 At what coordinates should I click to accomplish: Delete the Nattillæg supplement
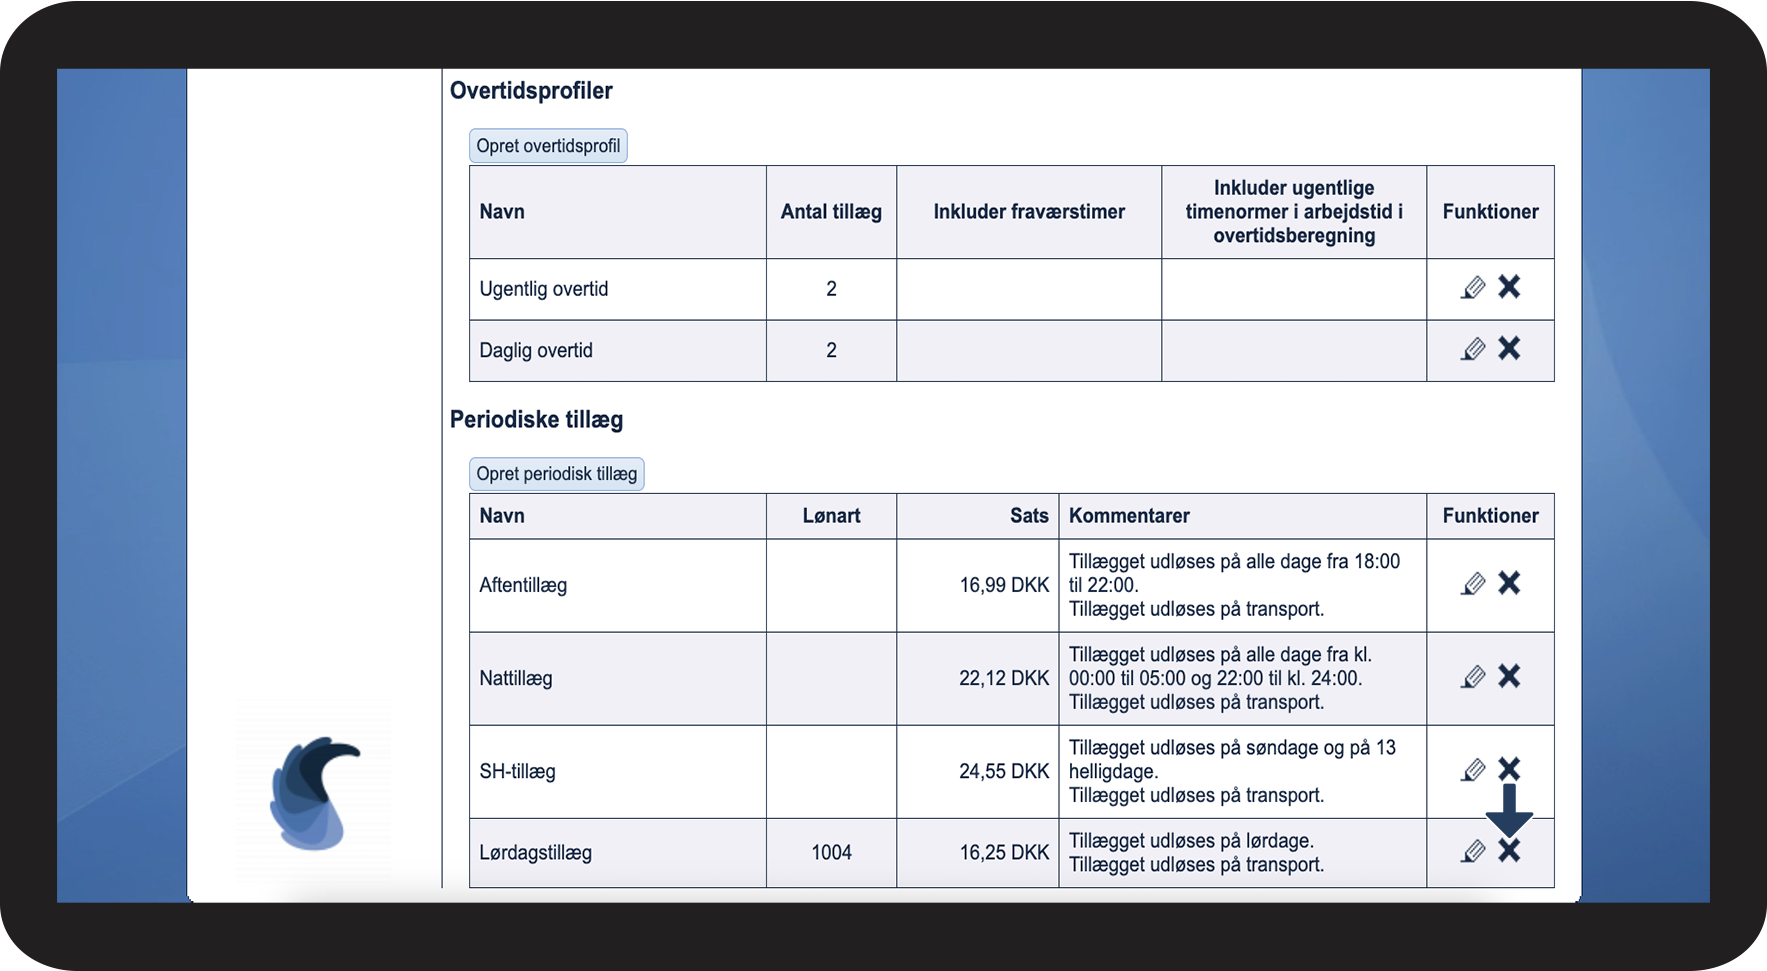[1509, 676]
